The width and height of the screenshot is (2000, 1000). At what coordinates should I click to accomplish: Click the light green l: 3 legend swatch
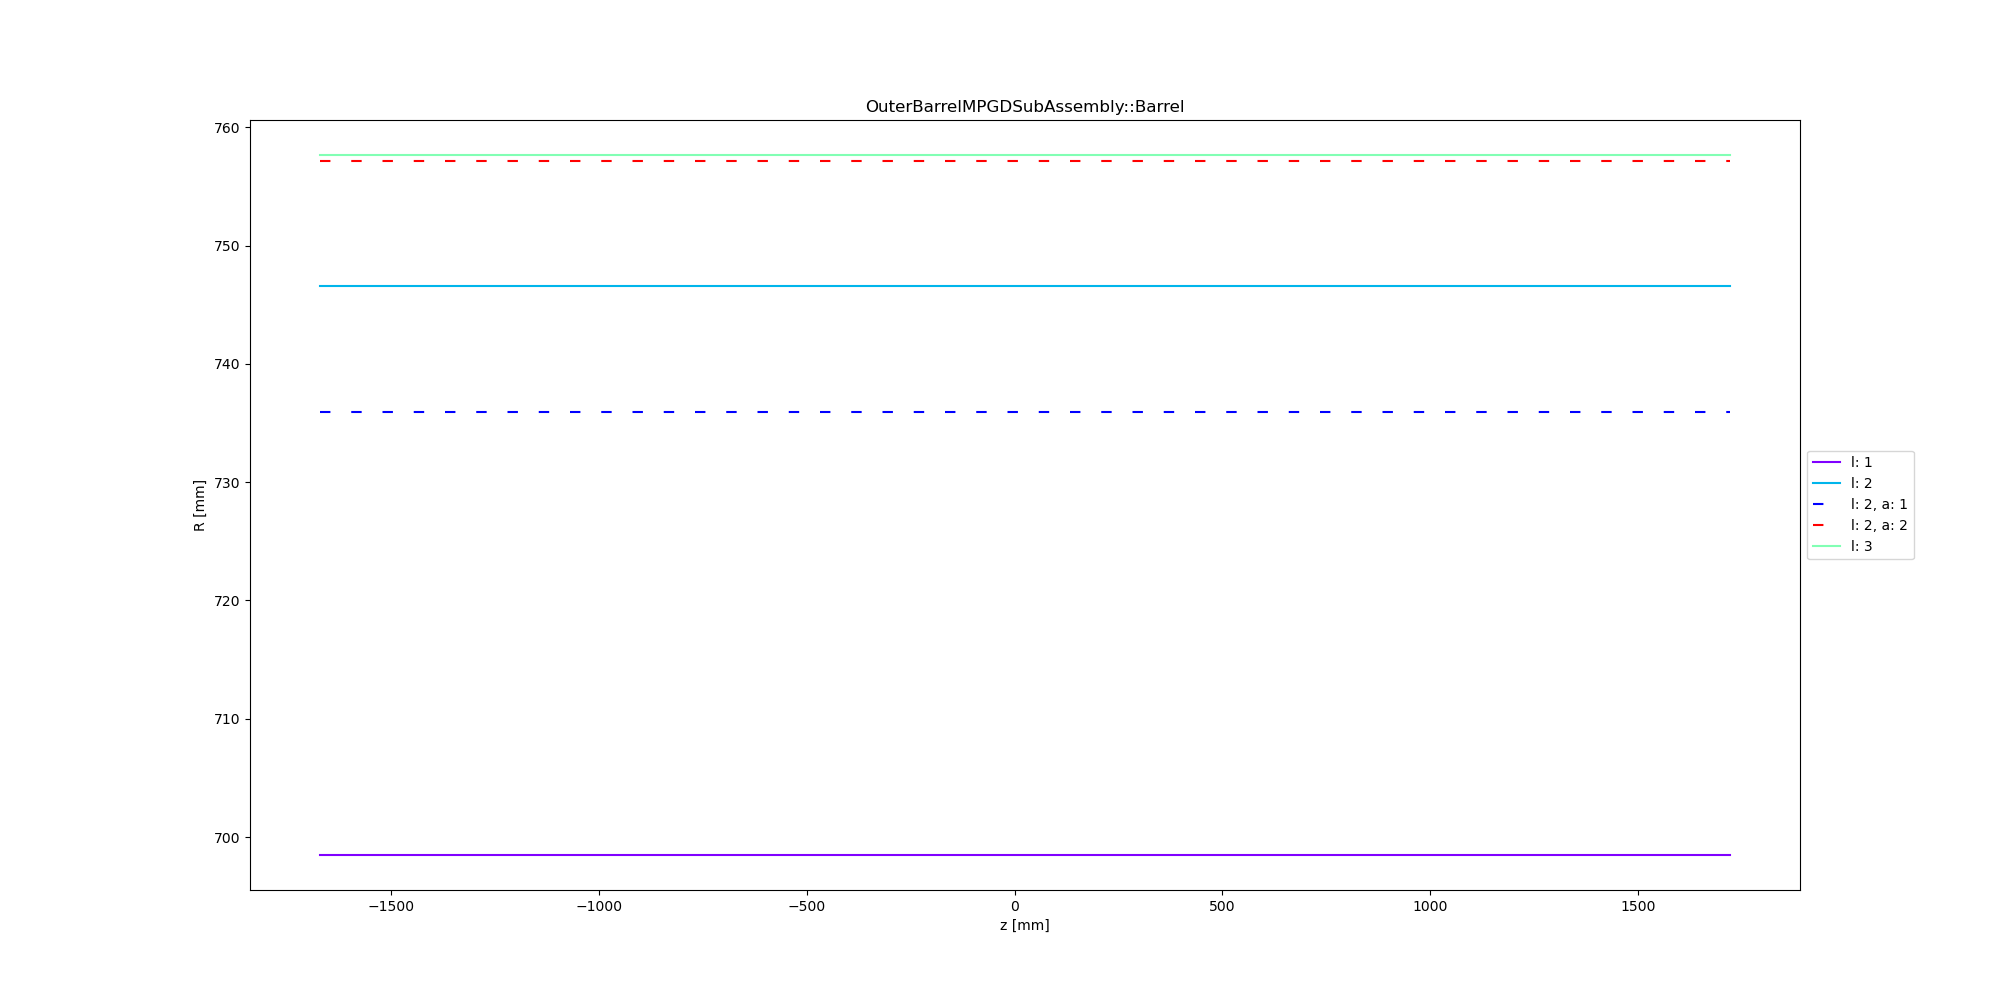coord(1826,546)
